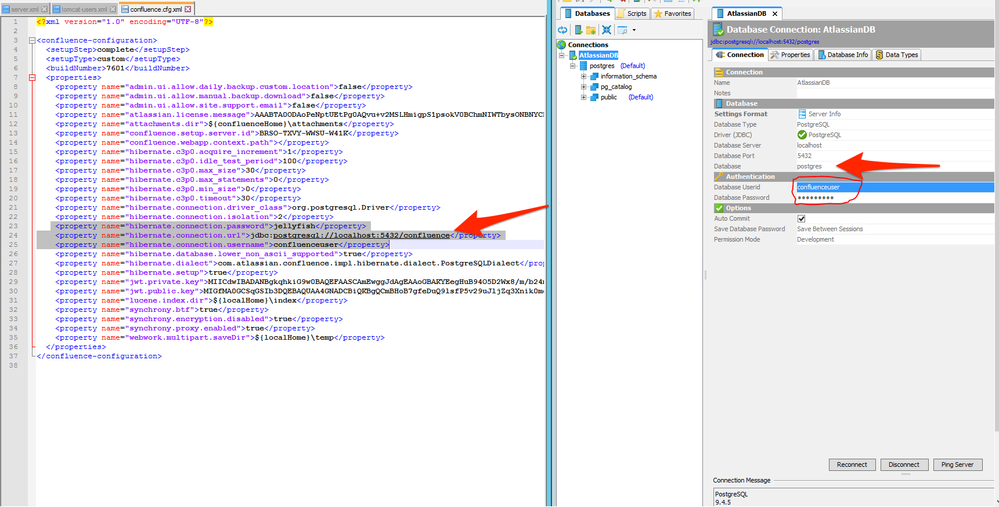Click the jellyfish password text on line 23
The width and height of the screenshot is (999, 507).
[293, 226]
